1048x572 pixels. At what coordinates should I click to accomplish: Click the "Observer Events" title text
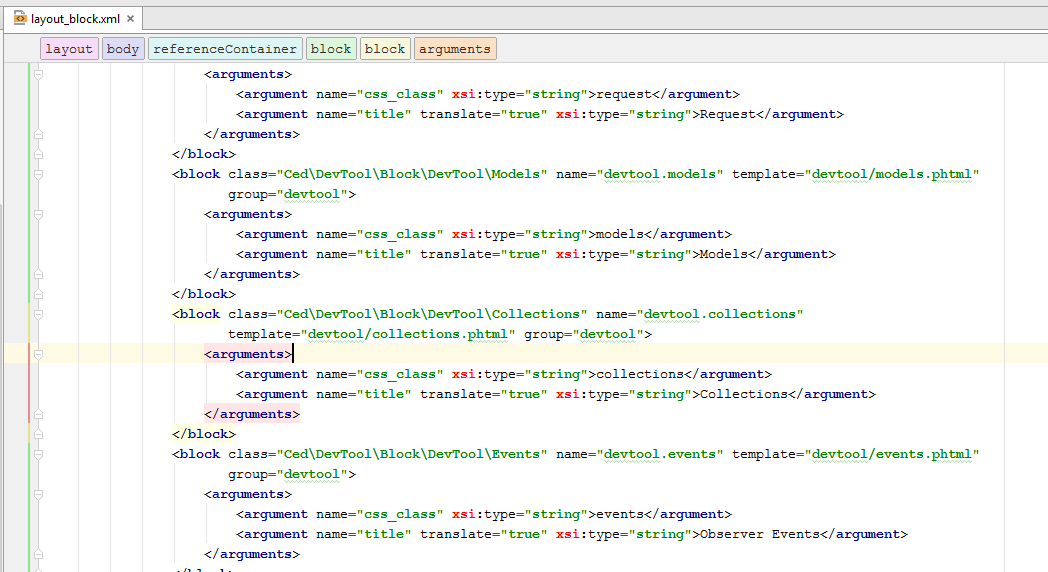tap(760, 535)
